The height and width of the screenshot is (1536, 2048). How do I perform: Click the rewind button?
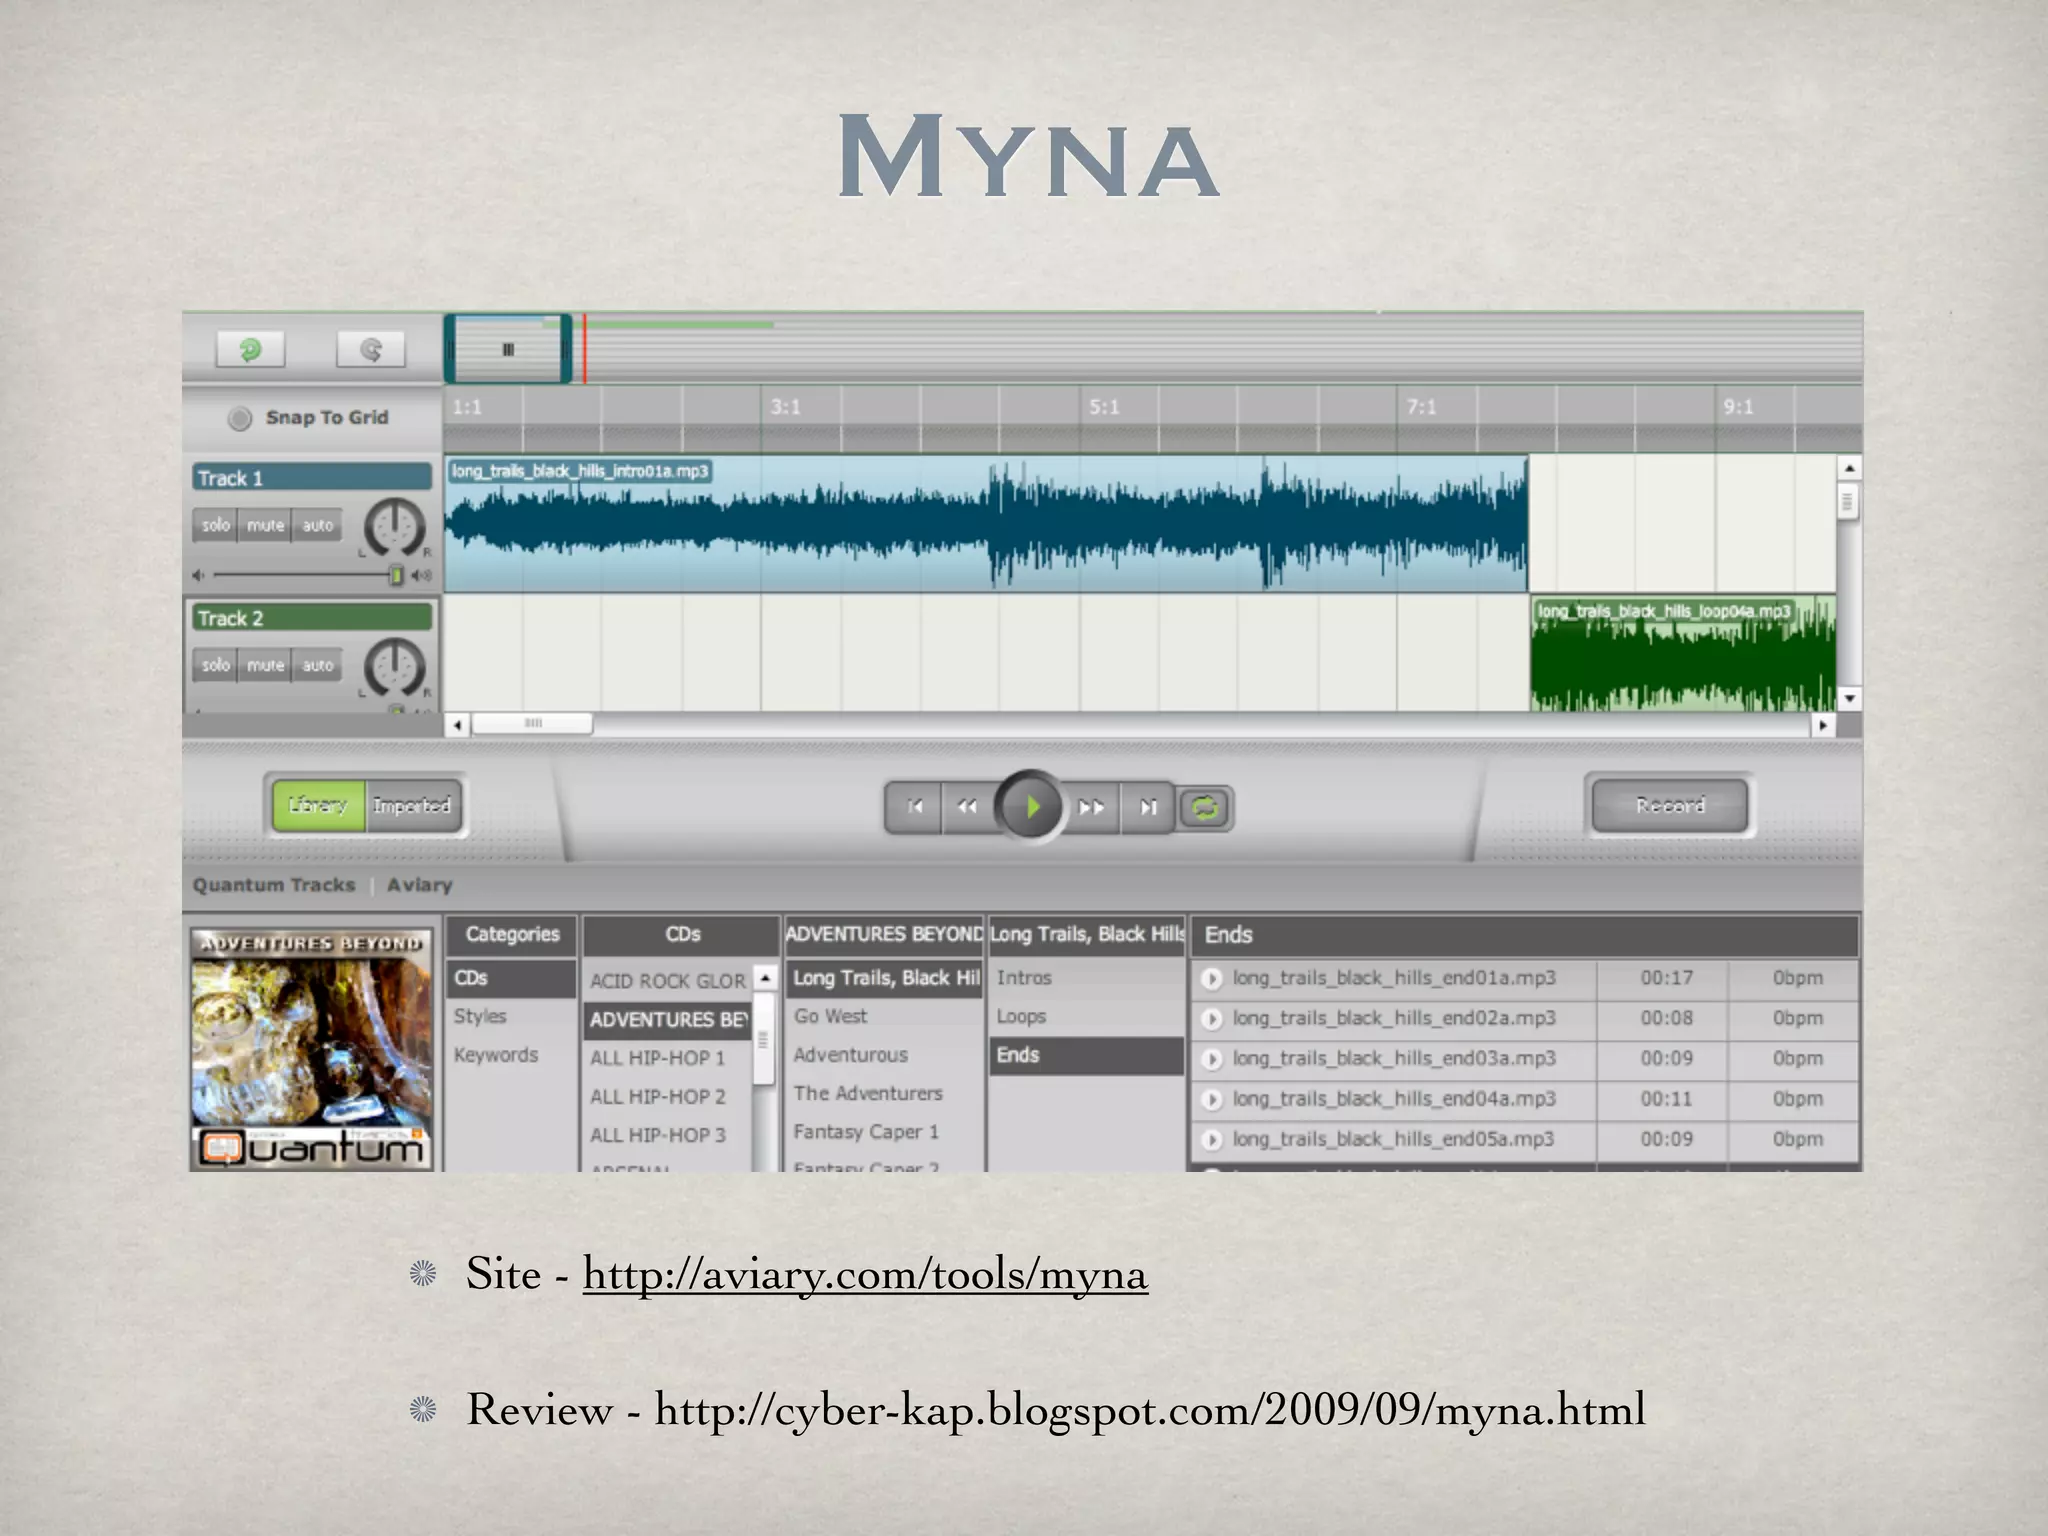967,807
